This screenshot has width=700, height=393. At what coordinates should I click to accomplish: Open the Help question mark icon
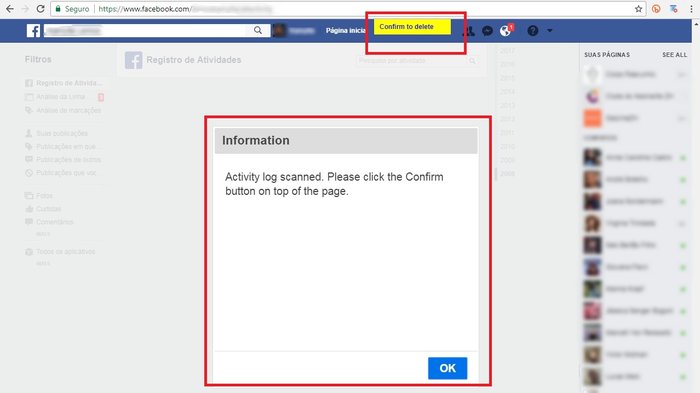coord(533,31)
